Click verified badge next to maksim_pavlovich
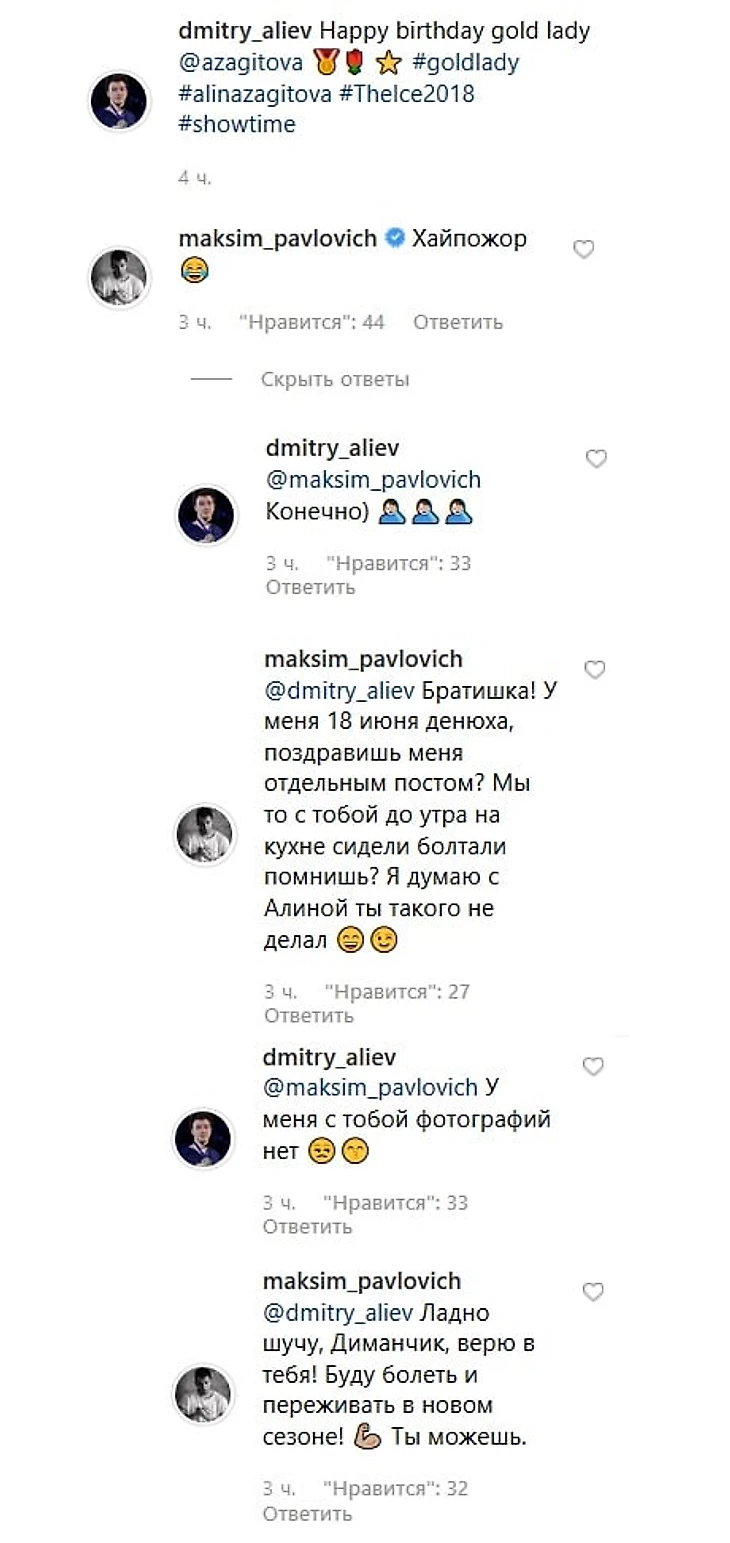The image size is (730, 1543). 394,238
